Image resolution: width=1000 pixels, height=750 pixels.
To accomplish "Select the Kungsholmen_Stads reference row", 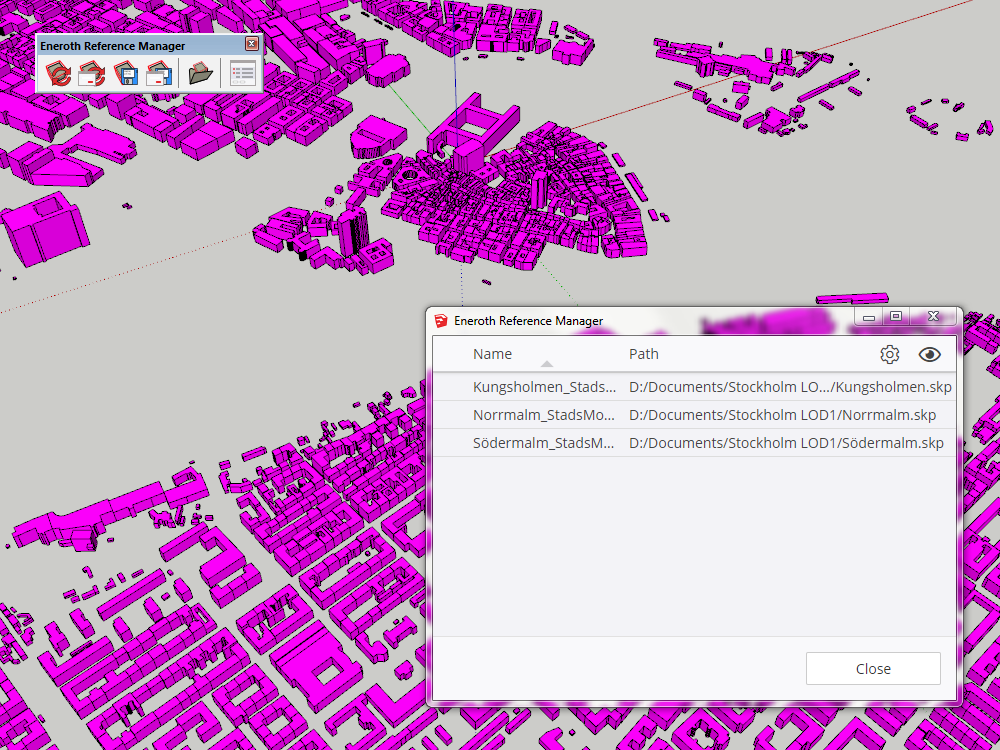I will [x=544, y=387].
